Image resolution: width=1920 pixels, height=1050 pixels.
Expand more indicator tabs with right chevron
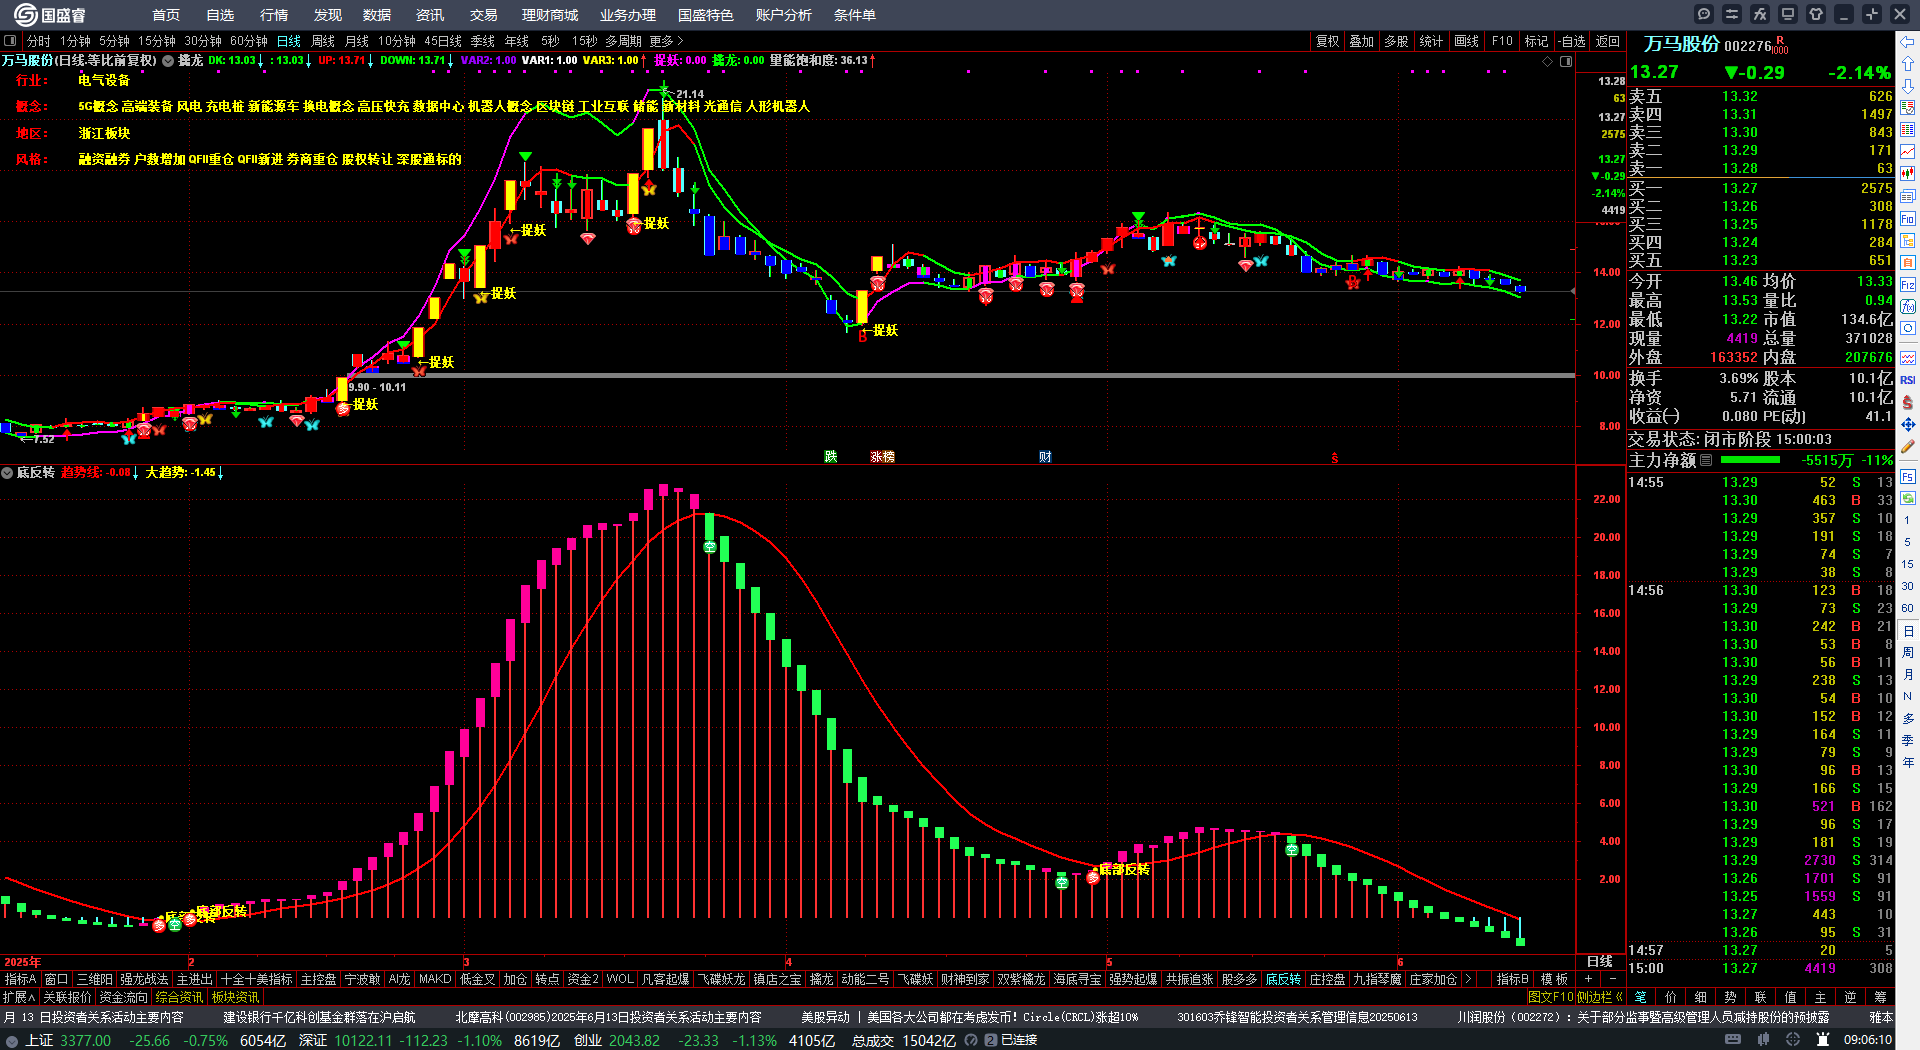point(1468,979)
